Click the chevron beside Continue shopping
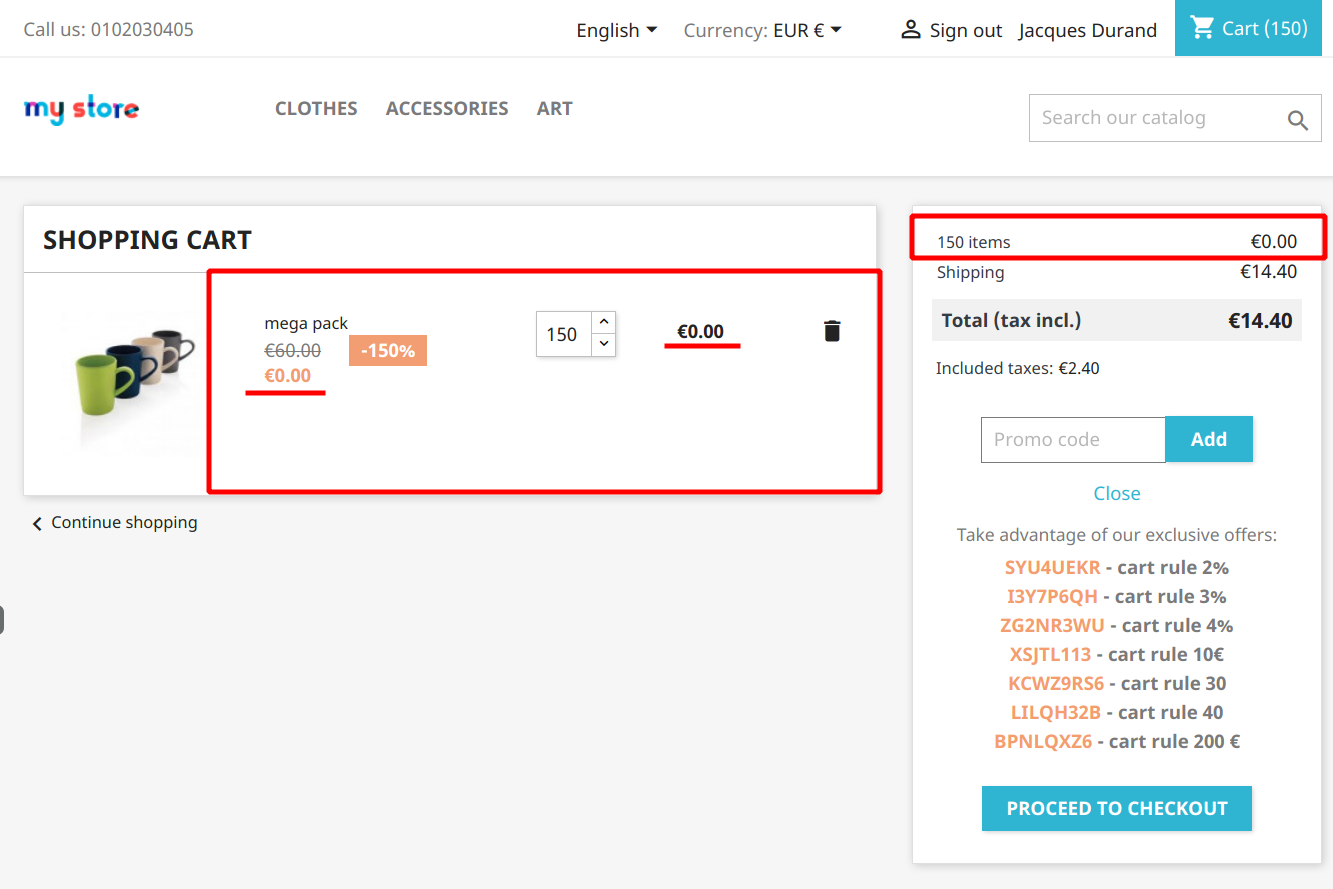1333x889 pixels. pos(37,522)
